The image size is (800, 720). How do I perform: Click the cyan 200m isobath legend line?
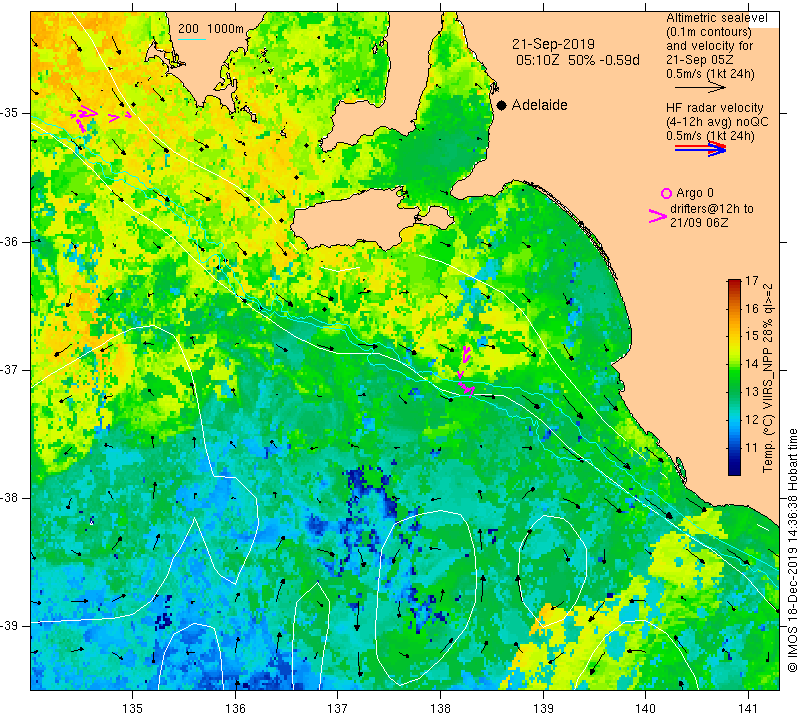pos(192,39)
